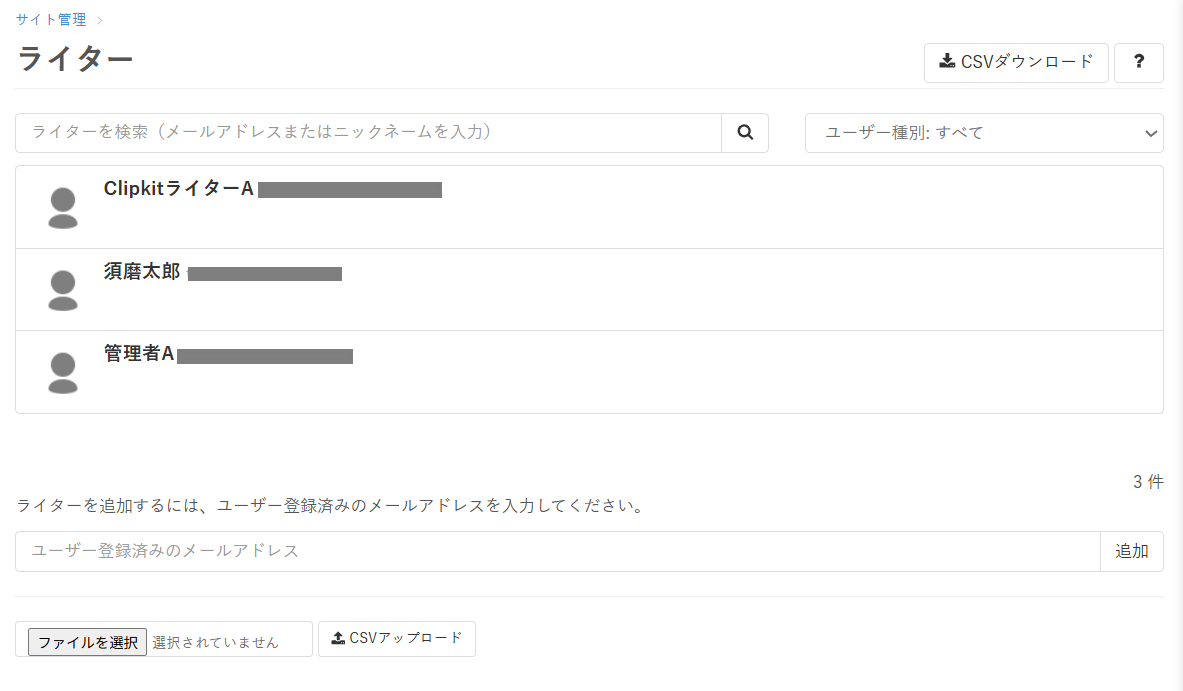Screen dimensions: 1183x691
Task: Click the 選択されていません file status text
Action: (x=216, y=643)
